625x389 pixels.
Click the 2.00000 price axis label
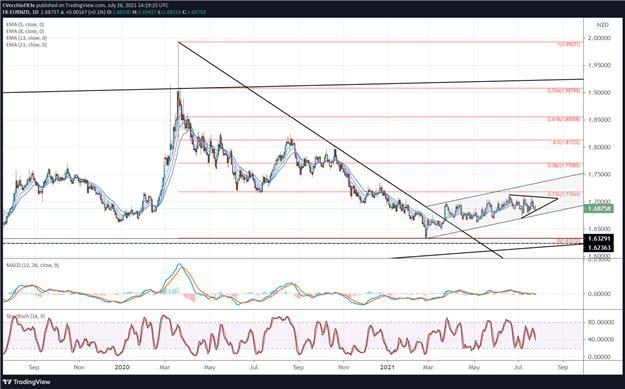600,38
